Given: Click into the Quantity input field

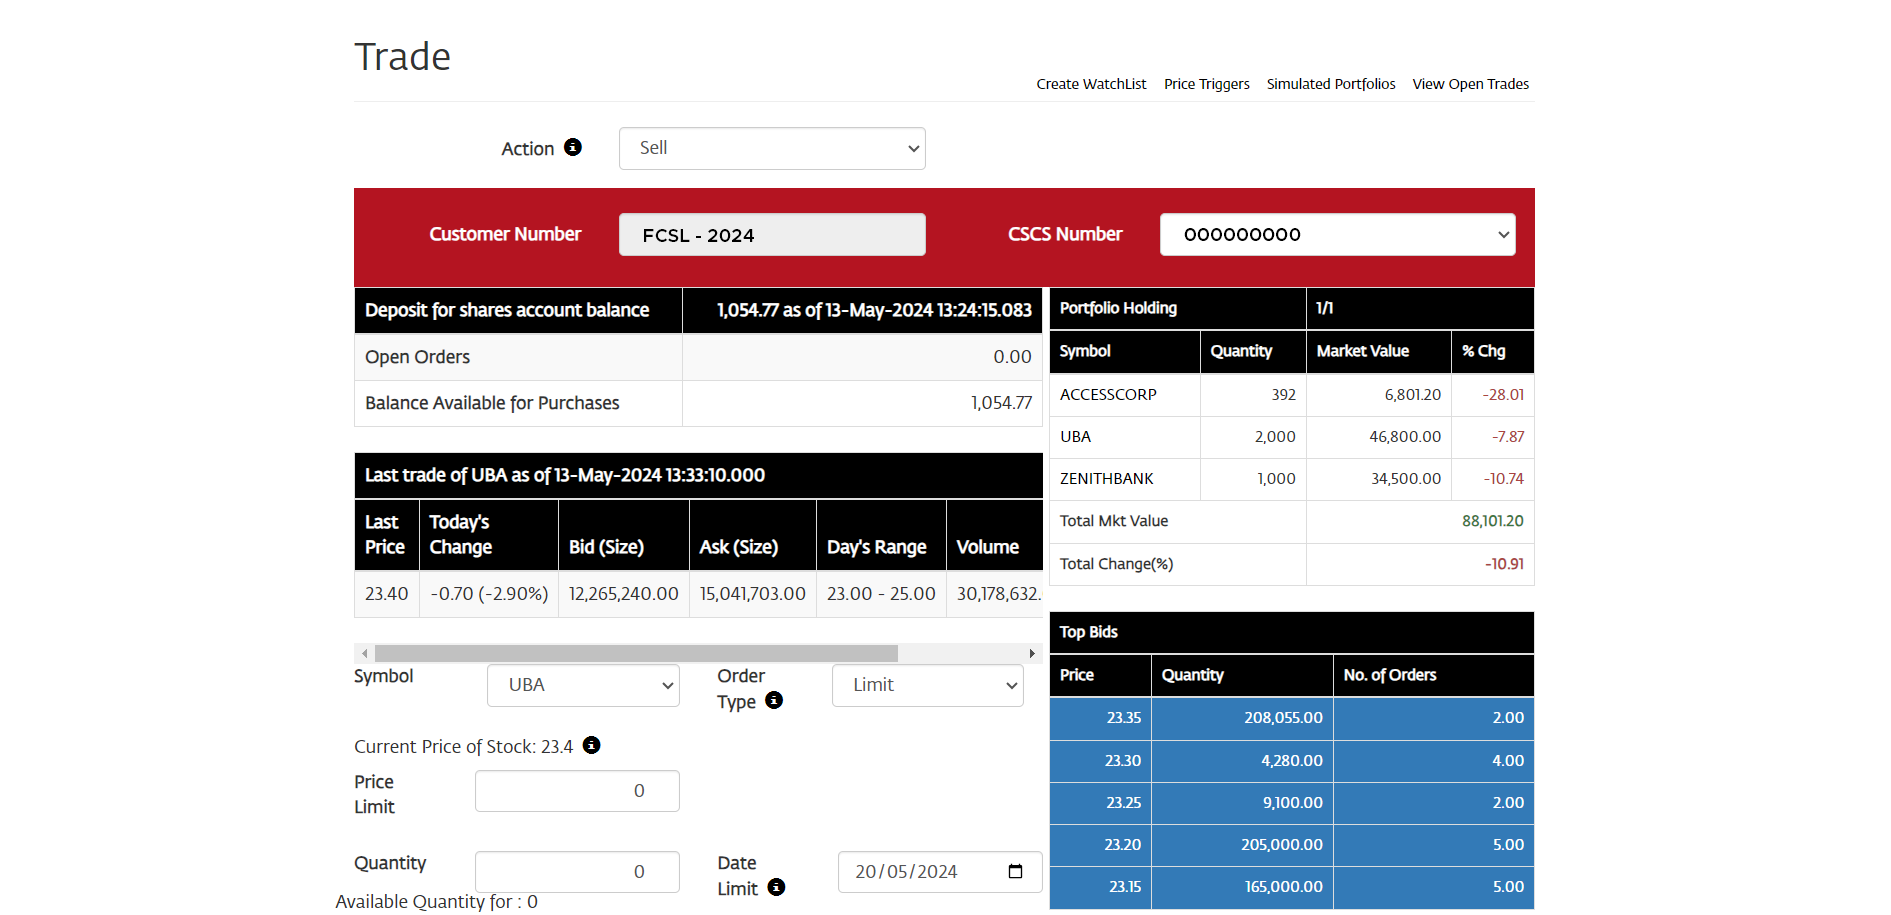Looking at the screenshot, I should [x=577, y=872].
